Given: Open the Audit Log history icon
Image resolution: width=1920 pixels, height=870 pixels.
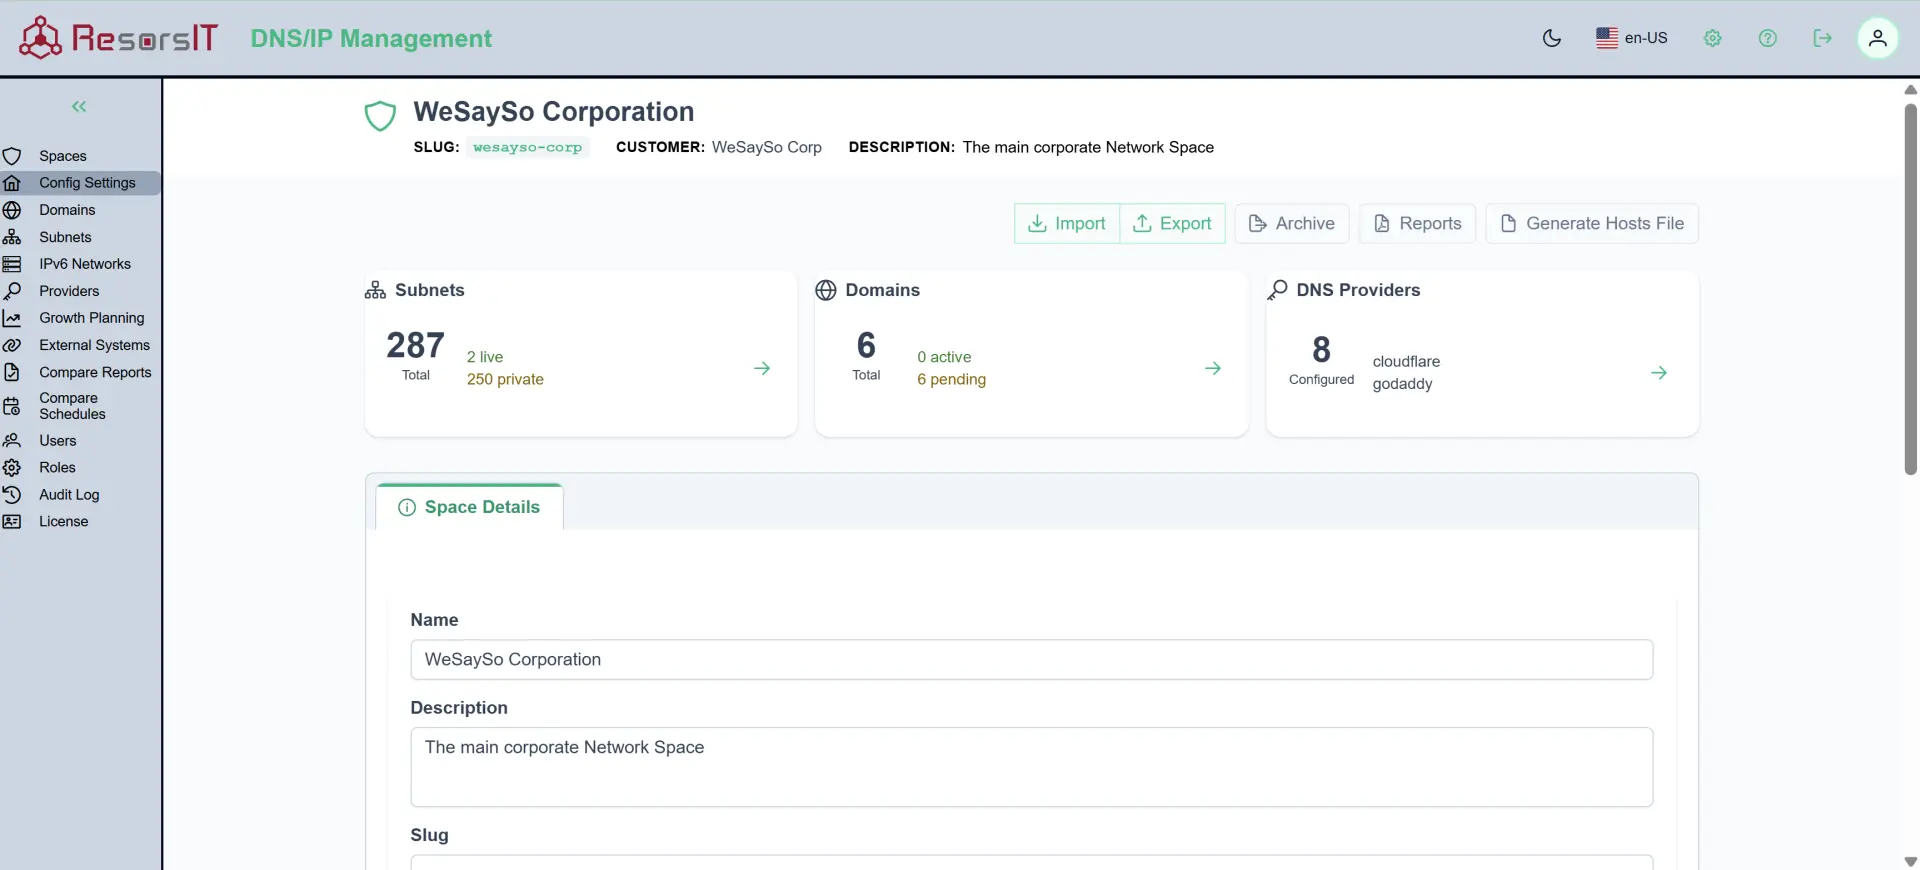Looking at the screenshot, I should tap(12, 494).
